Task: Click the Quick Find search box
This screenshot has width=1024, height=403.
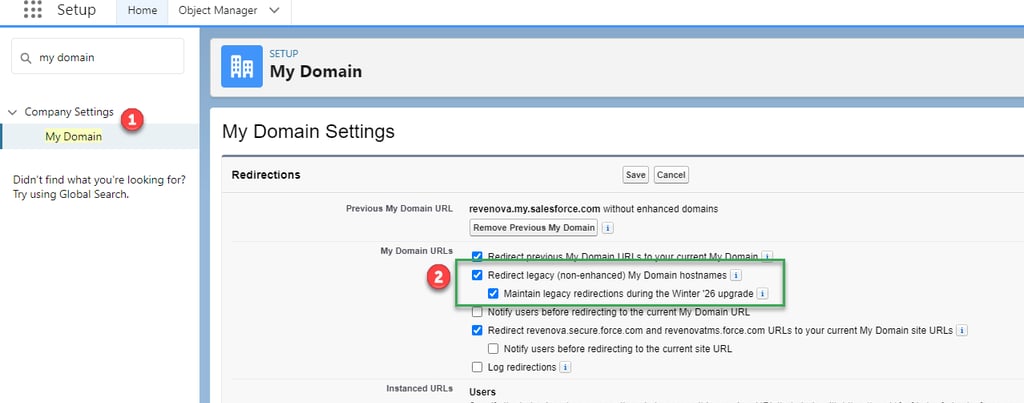Action: pyautogui.click(x=97, y=56)
